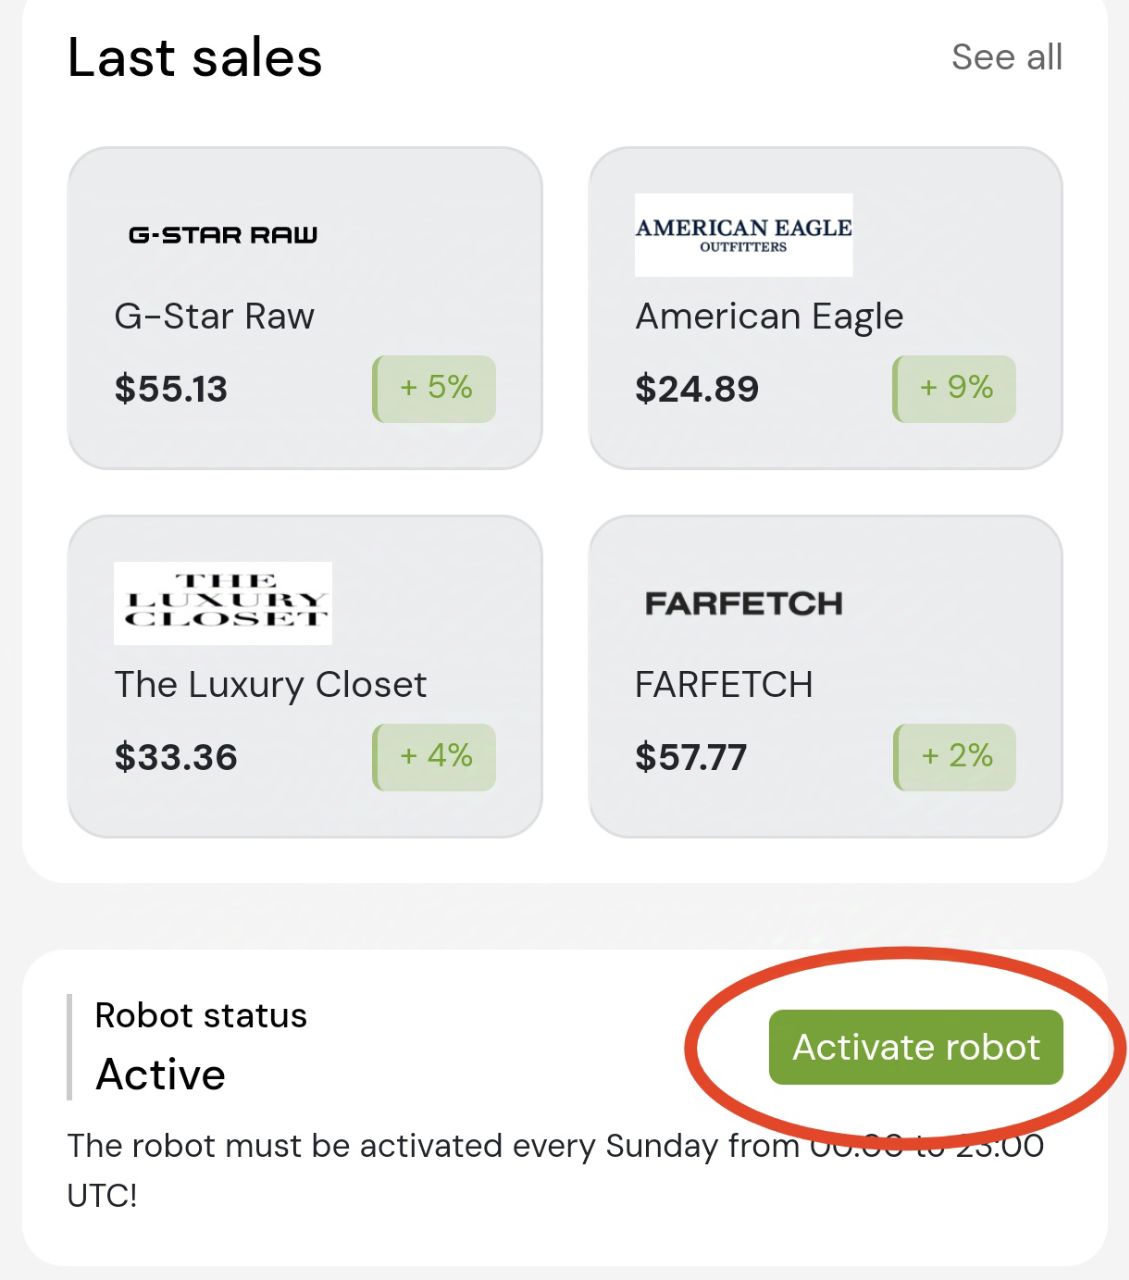Click the FARFETCH brand logo

pyautogui.click(x=743, y=603)
